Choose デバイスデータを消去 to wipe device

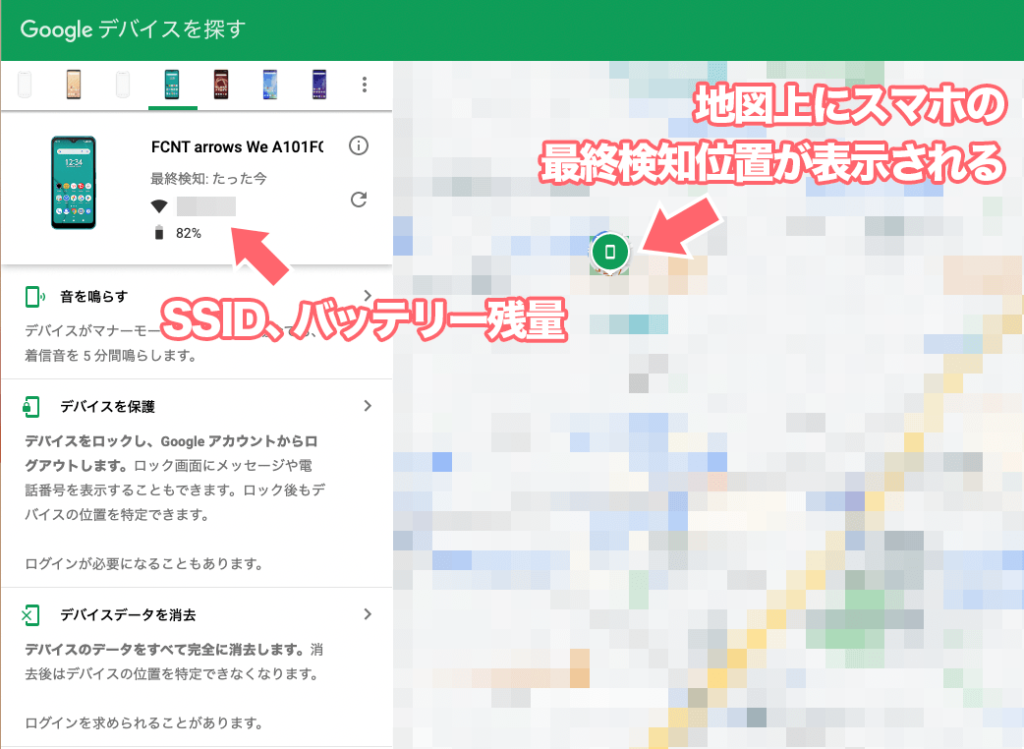128,615
